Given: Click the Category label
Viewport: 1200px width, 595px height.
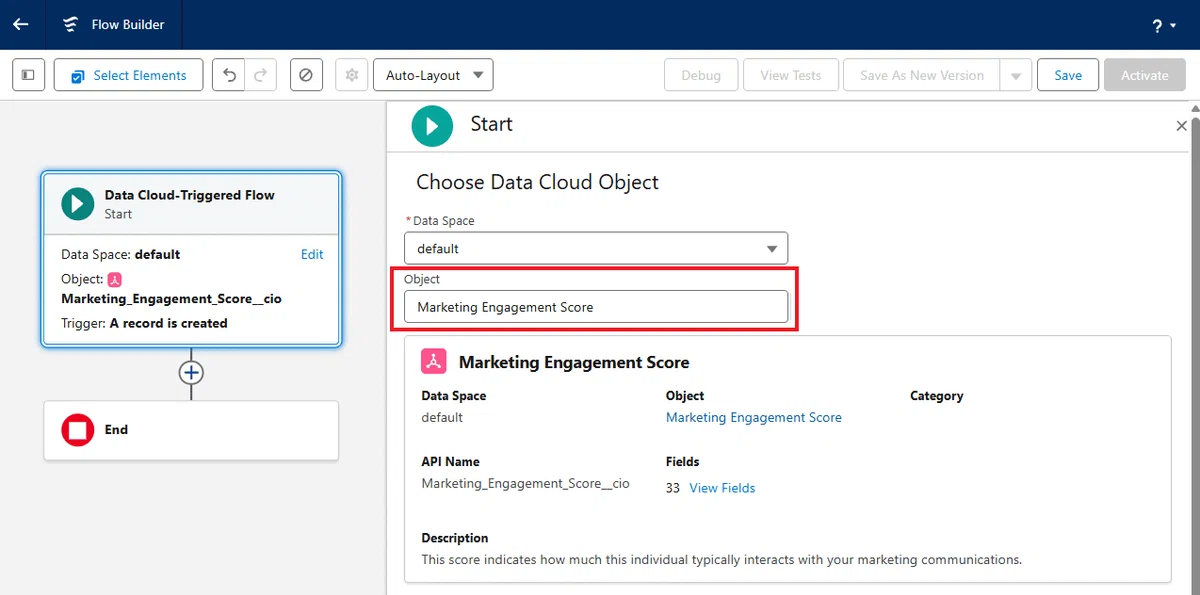Looking at the screenshot, I should pos(936,396).
